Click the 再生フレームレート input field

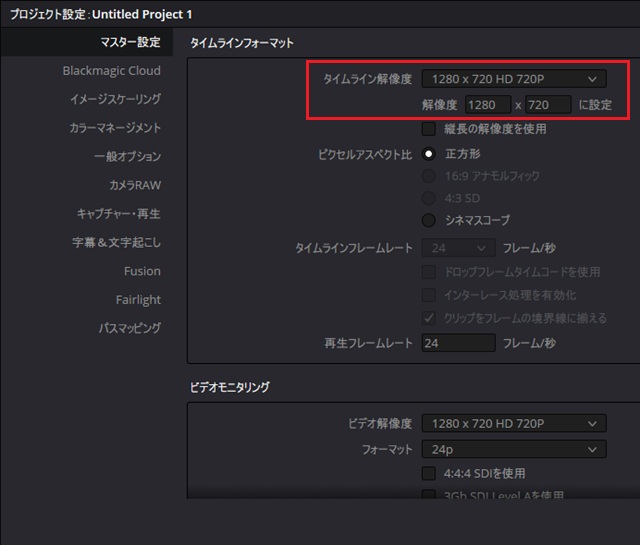coord(458,343)
